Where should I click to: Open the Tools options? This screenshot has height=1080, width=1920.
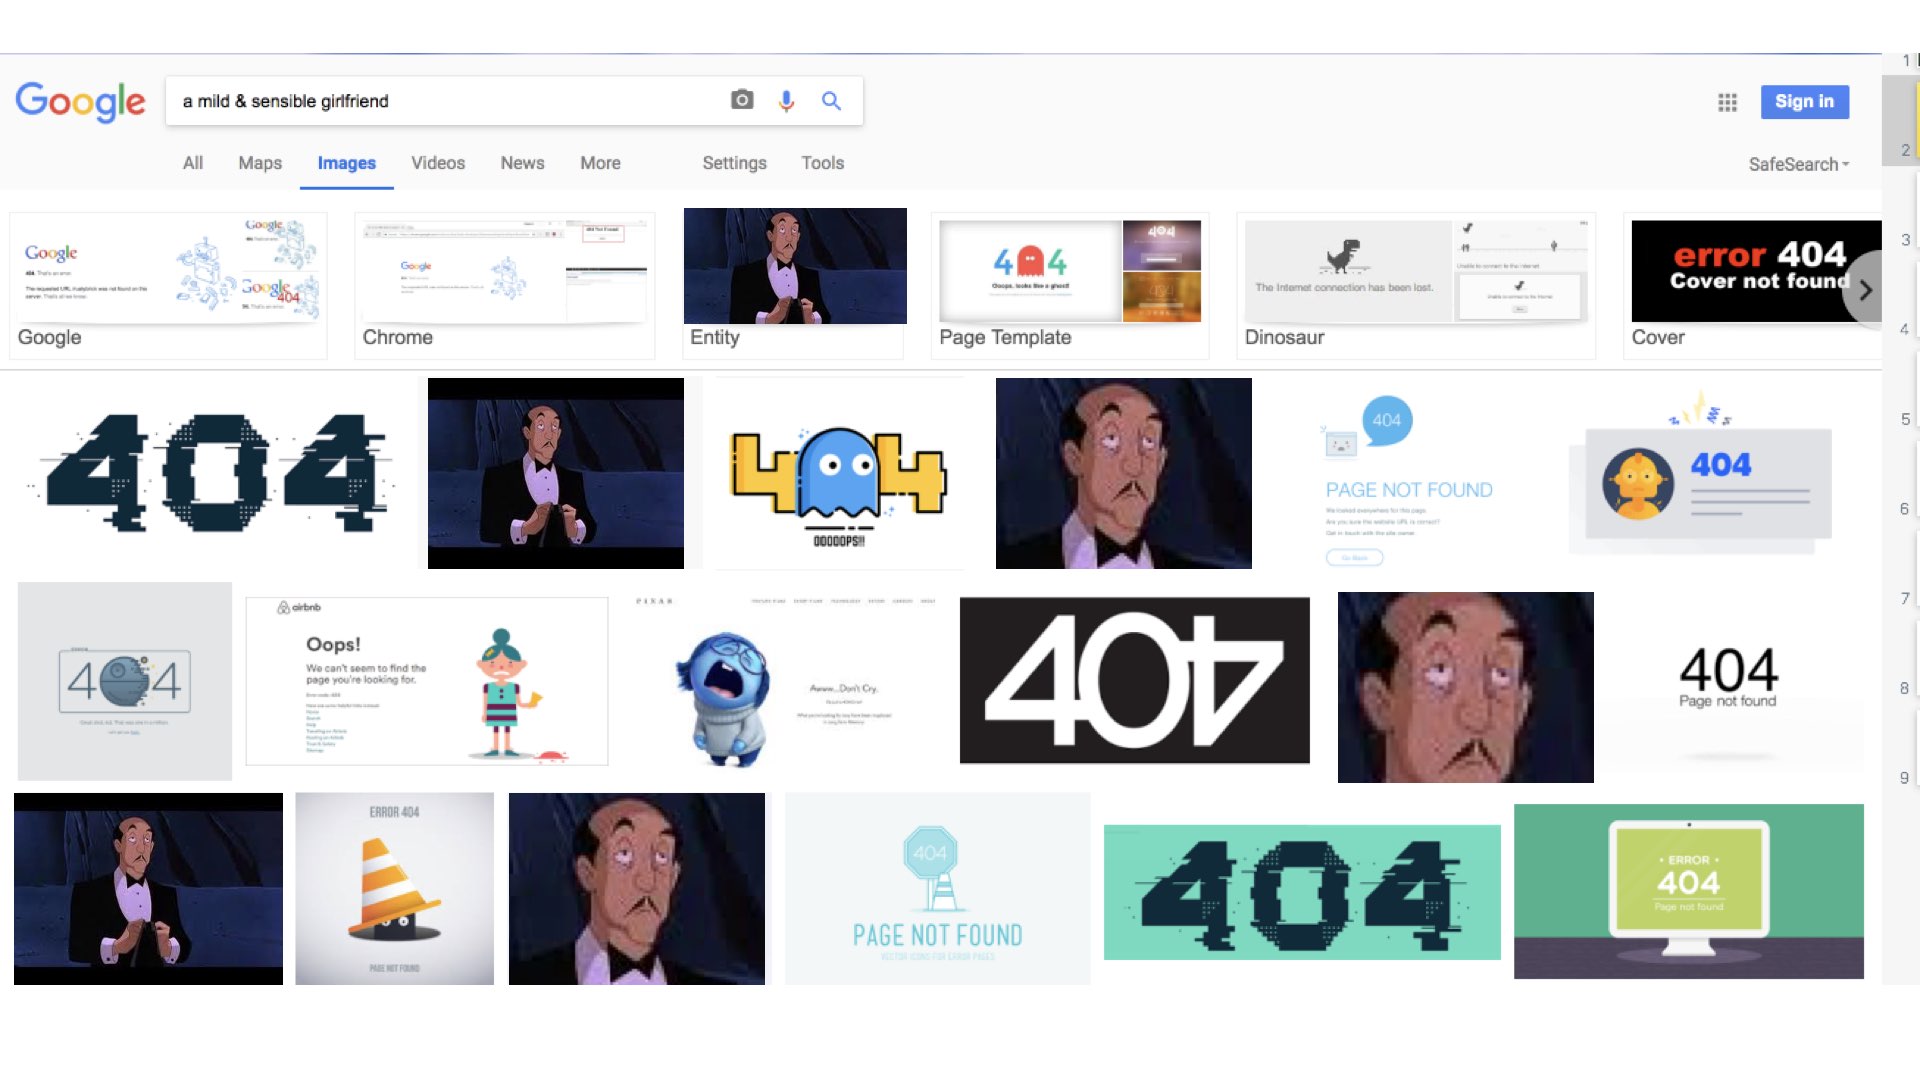pyautogui.click(x=822, y=163)
